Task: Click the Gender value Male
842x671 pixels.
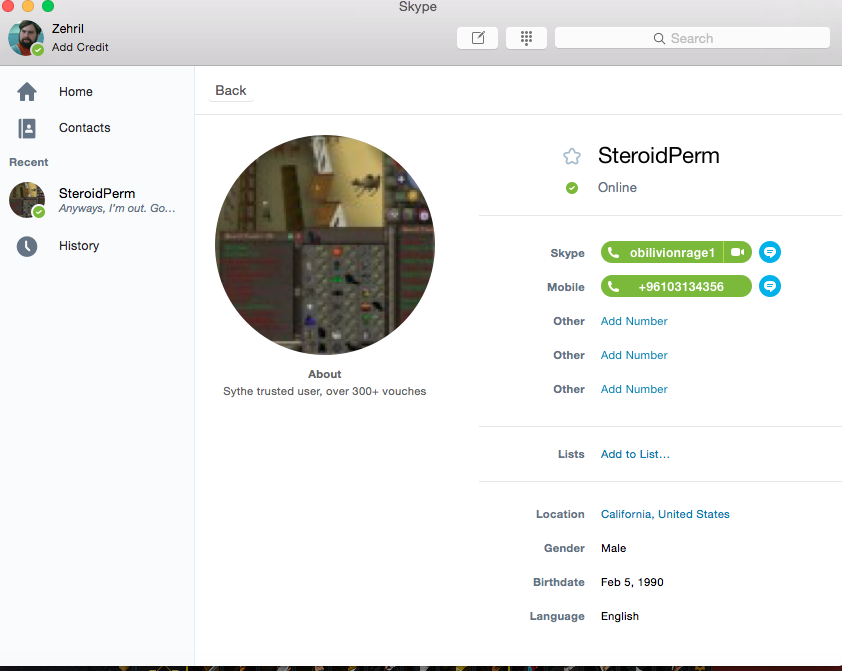Action: tap(613, 548)
